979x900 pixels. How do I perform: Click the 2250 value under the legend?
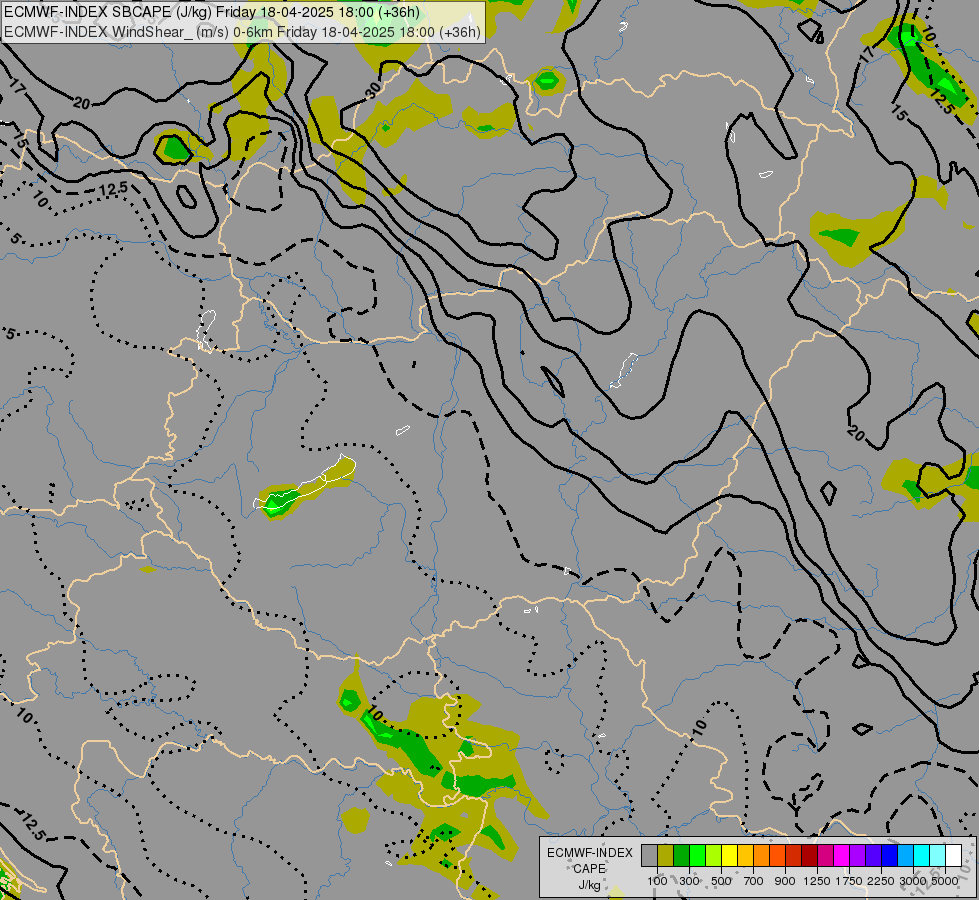point(881,881)
